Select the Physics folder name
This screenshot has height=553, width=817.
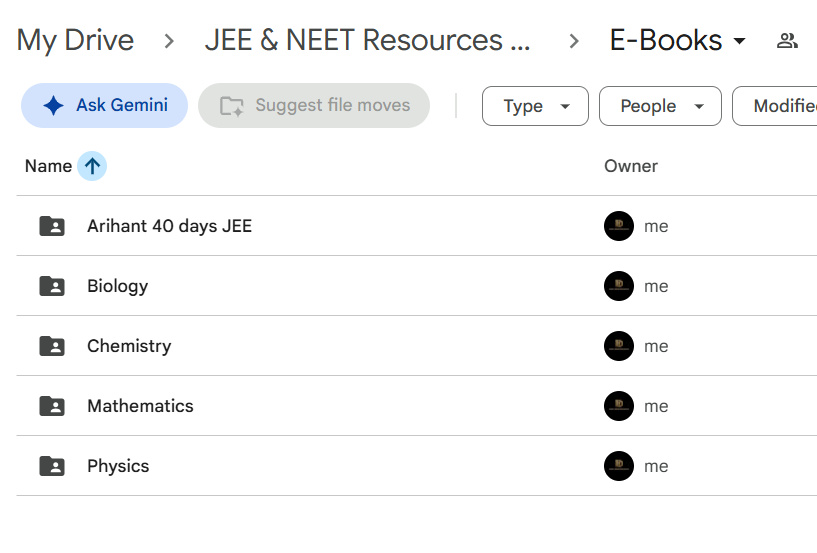[x=118, y=466]
